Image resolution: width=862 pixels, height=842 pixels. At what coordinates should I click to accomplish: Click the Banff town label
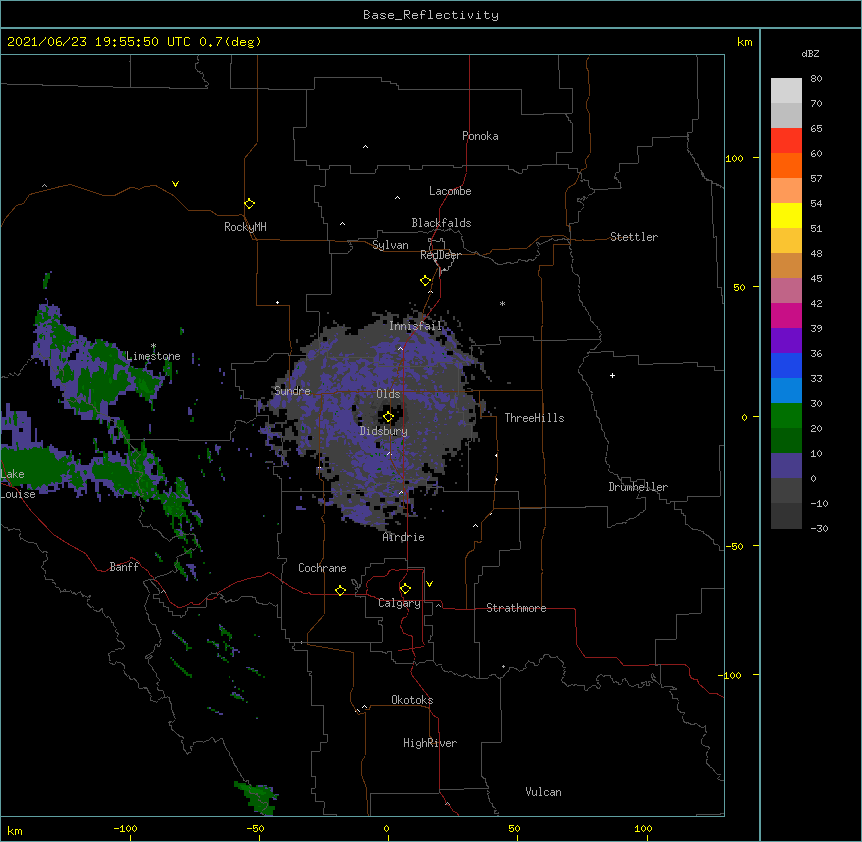click(x=124, y=567)
